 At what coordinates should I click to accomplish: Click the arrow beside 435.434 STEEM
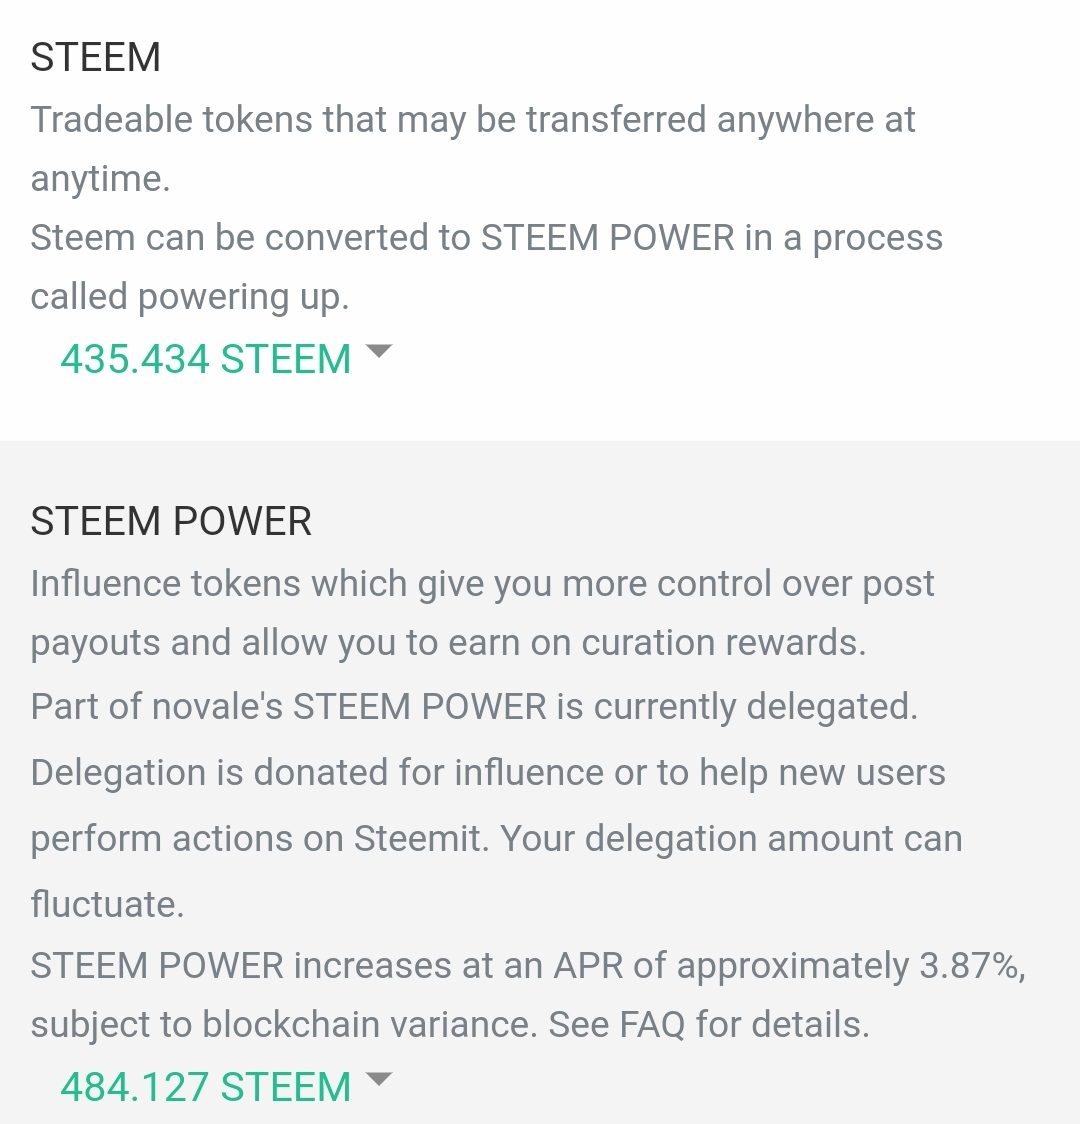pos(379,352)
